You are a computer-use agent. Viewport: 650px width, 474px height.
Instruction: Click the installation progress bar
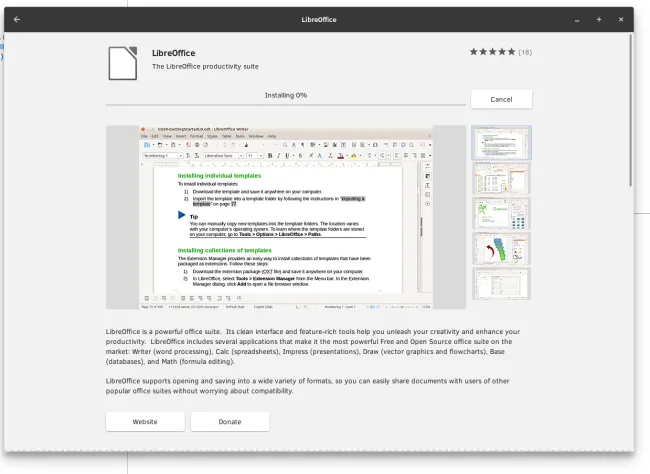(286, 105)
